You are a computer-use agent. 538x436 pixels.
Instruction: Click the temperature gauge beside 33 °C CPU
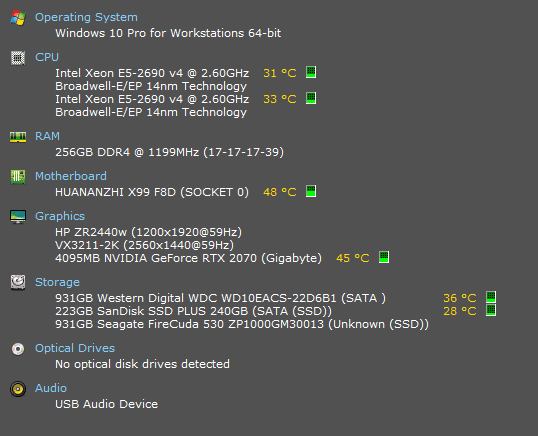311,98
